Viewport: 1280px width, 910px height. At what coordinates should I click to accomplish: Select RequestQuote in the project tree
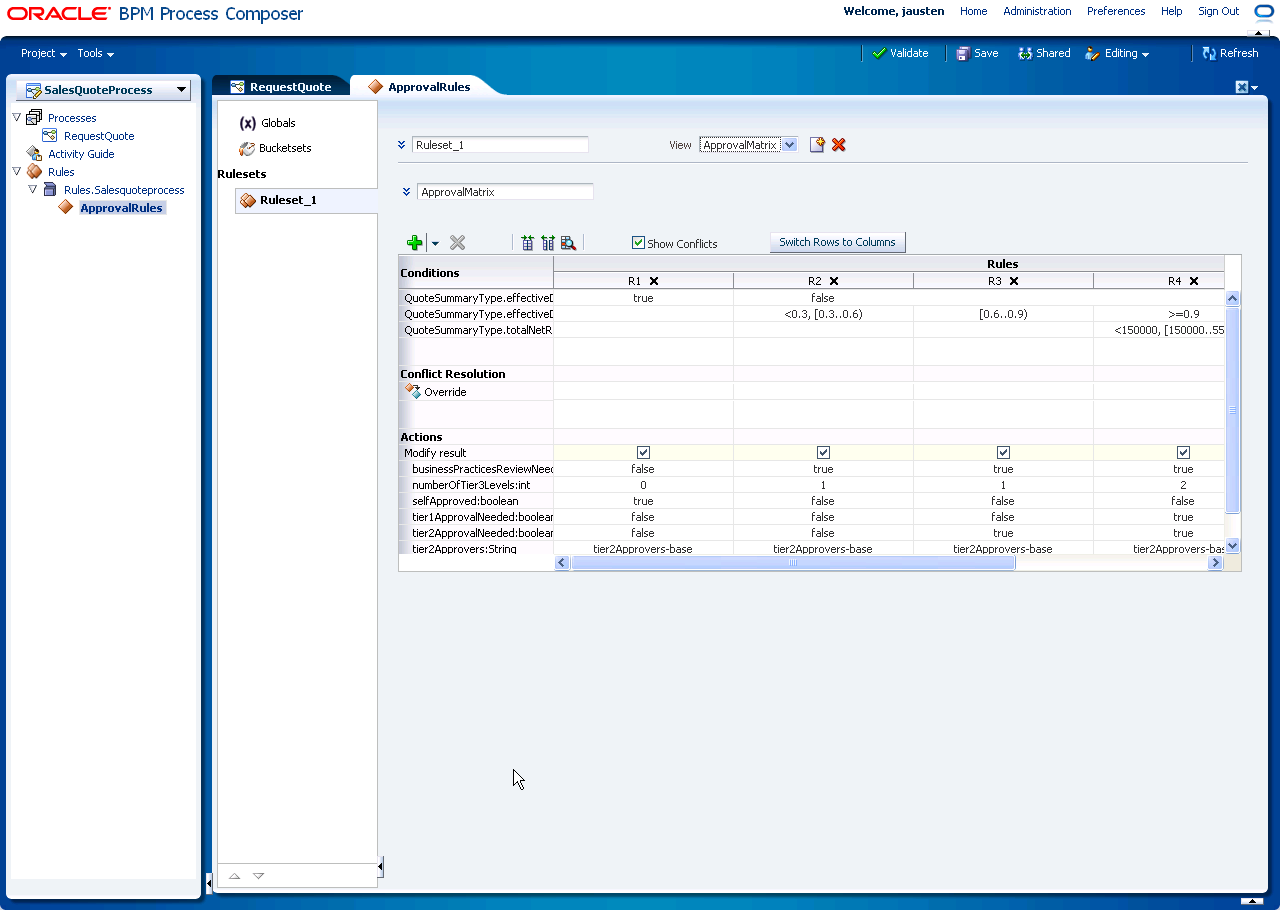[99, 136]
